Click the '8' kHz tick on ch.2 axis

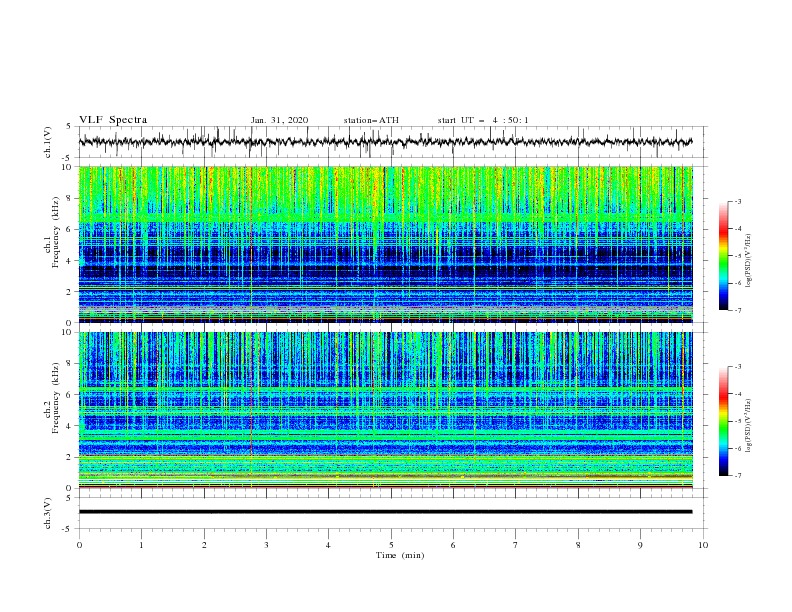(x=70, y=363)
